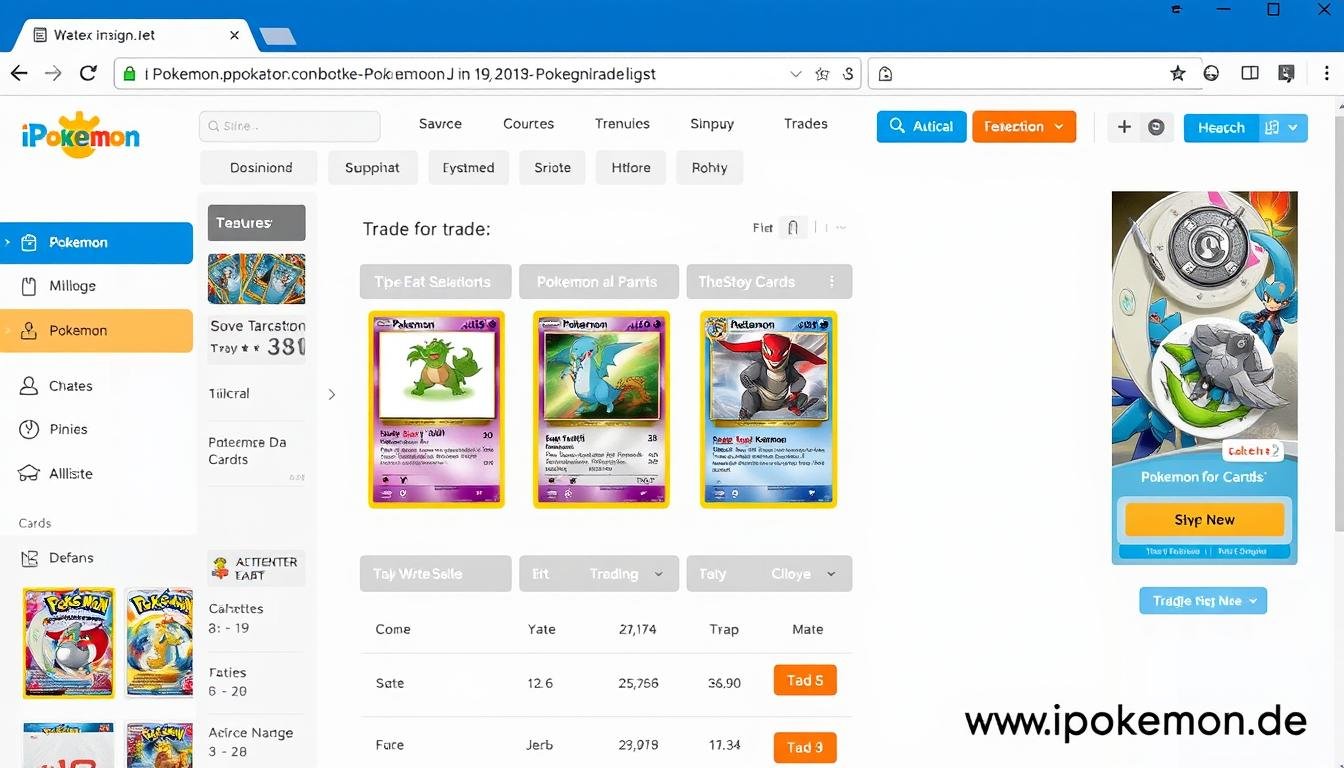This screenshot has width=1344, height=768.
Task: Select the Chates icon in the sidebar
Action: pyautogui.click(x=29, y=385)
